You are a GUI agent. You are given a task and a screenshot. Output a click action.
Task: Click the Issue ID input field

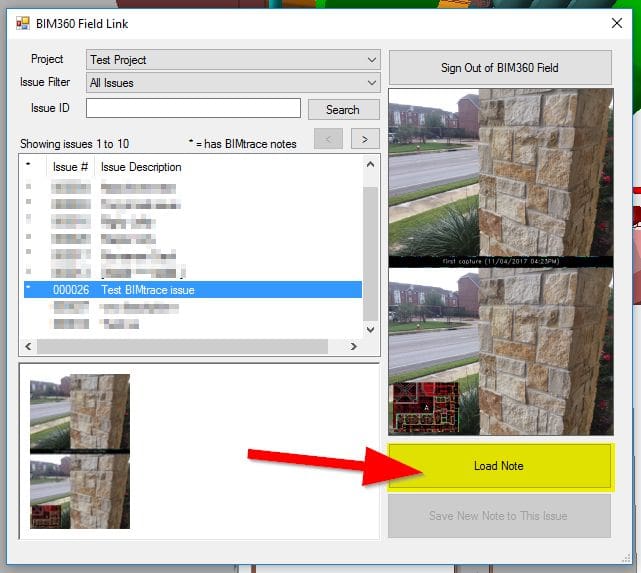click(x=193, y=108)
